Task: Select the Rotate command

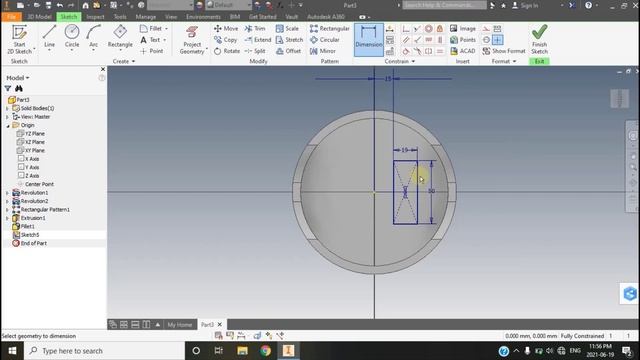Action: pyautogui.click(x=227, y=51)
